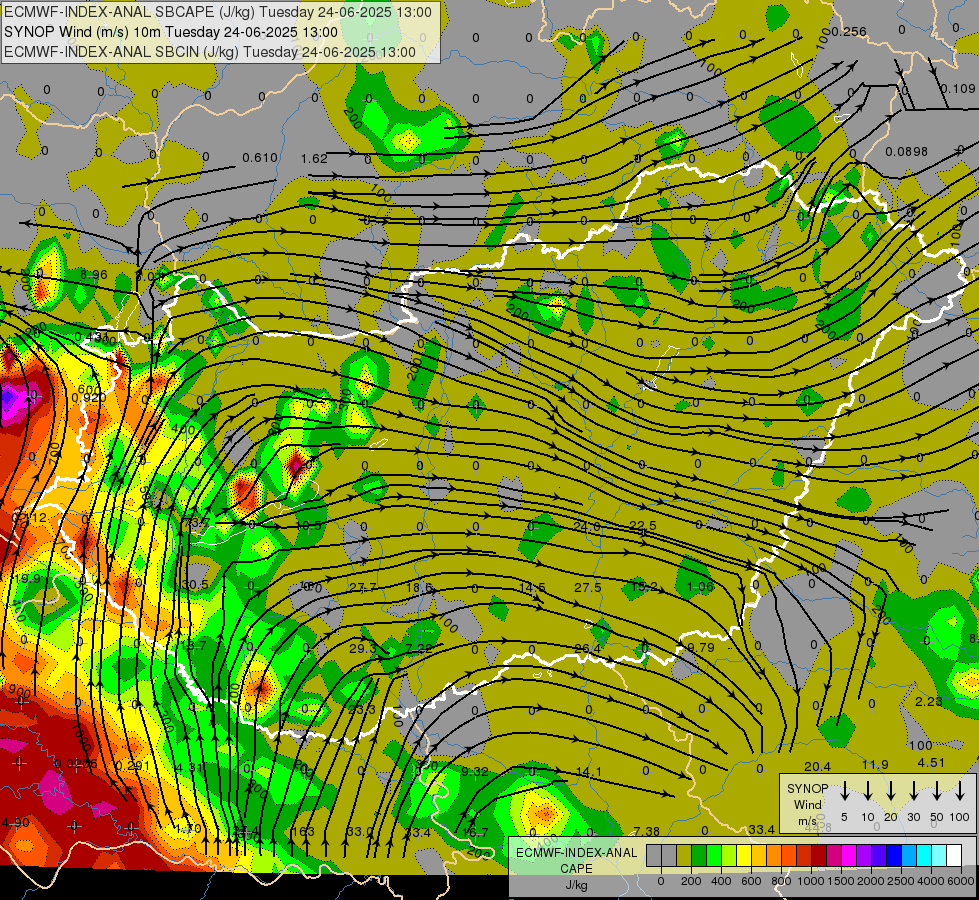Click the wind arrow above 20 m/s
Image resolution: width=979 pixels, height=900 pixels.
pos(890,791)
